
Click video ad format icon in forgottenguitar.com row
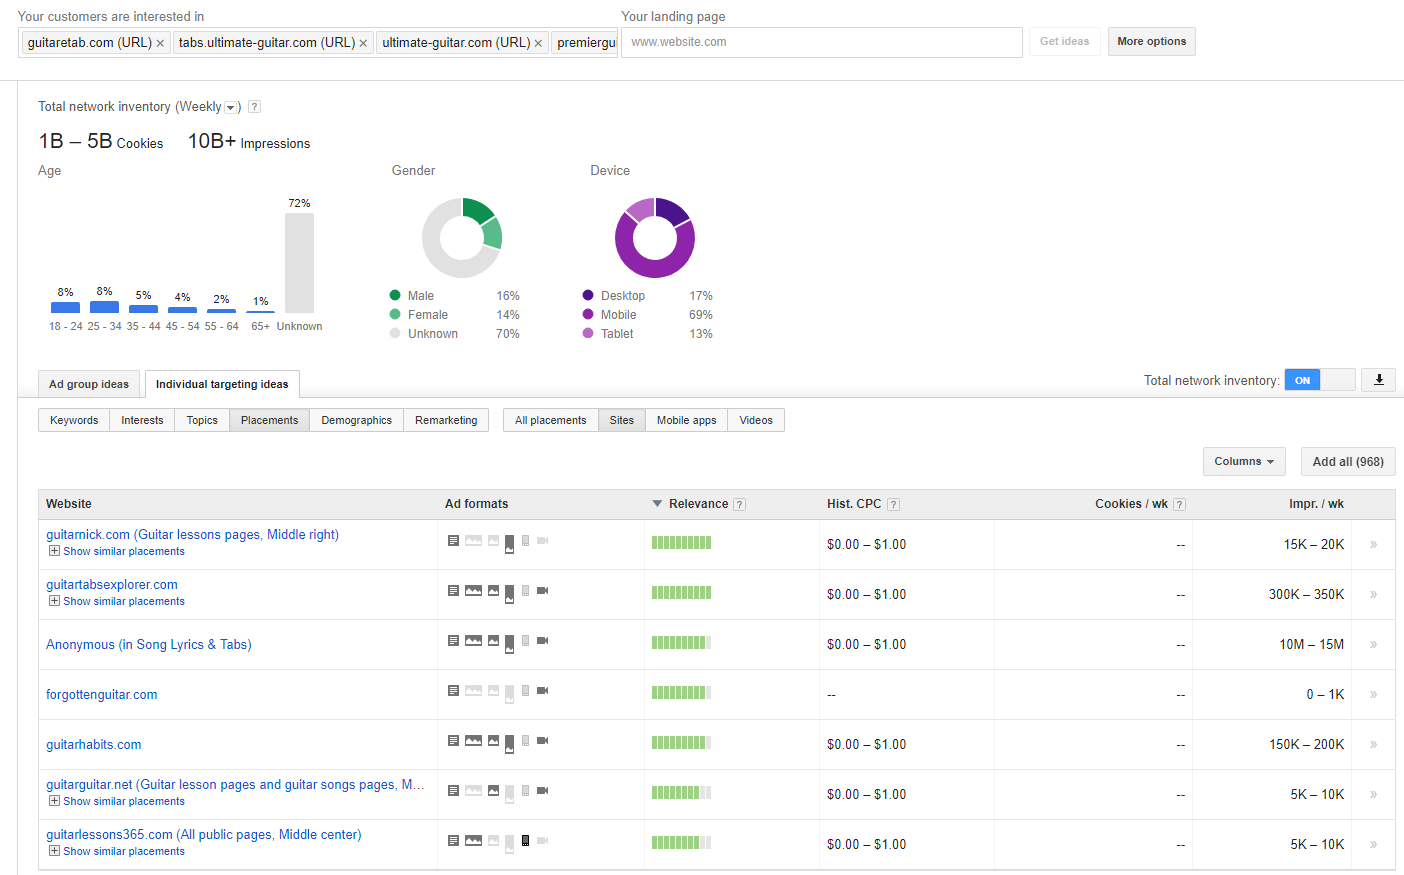(x=542, y=690)
